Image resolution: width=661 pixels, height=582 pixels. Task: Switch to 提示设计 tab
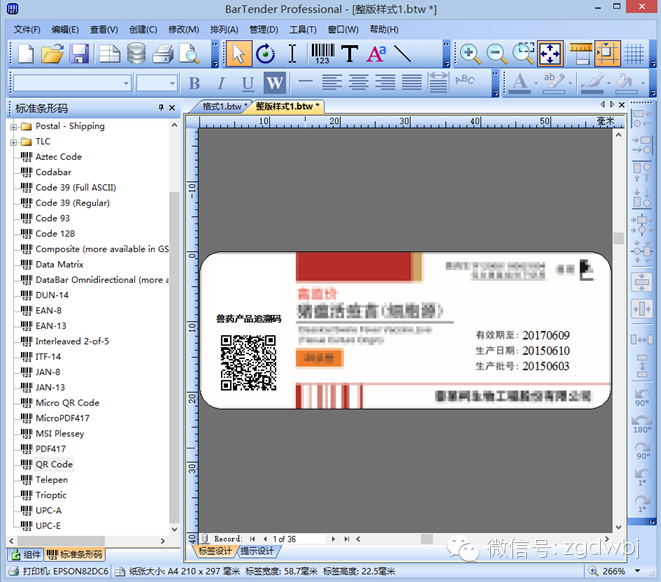[x=257, y=551]
